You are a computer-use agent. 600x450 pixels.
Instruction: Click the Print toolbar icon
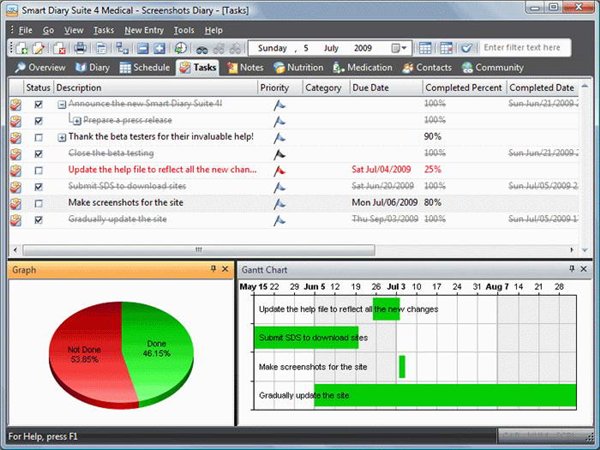tap(80, 48)
